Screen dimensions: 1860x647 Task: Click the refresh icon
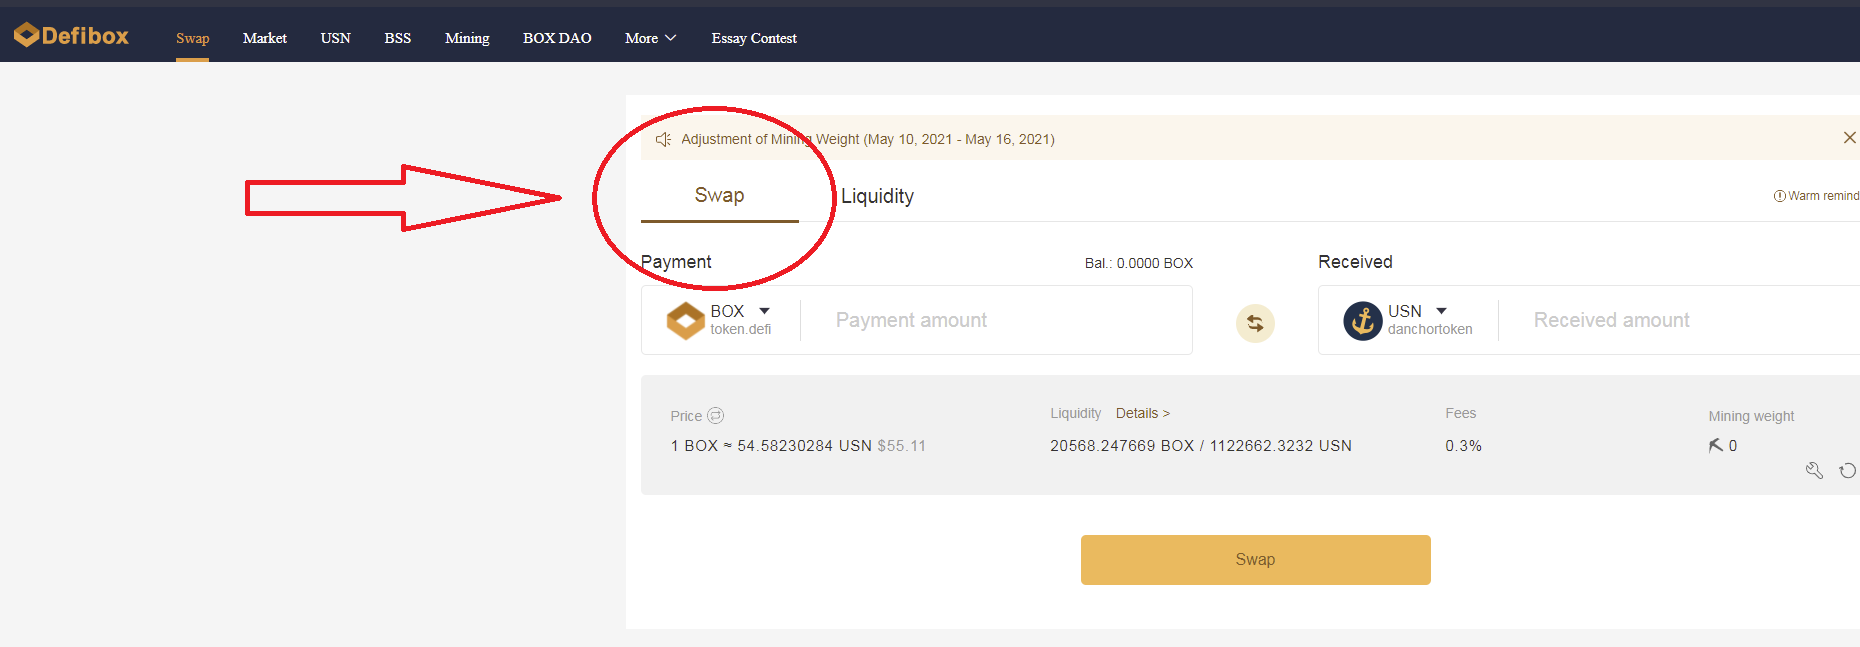pyautogui.click(x=1848, y=470)
